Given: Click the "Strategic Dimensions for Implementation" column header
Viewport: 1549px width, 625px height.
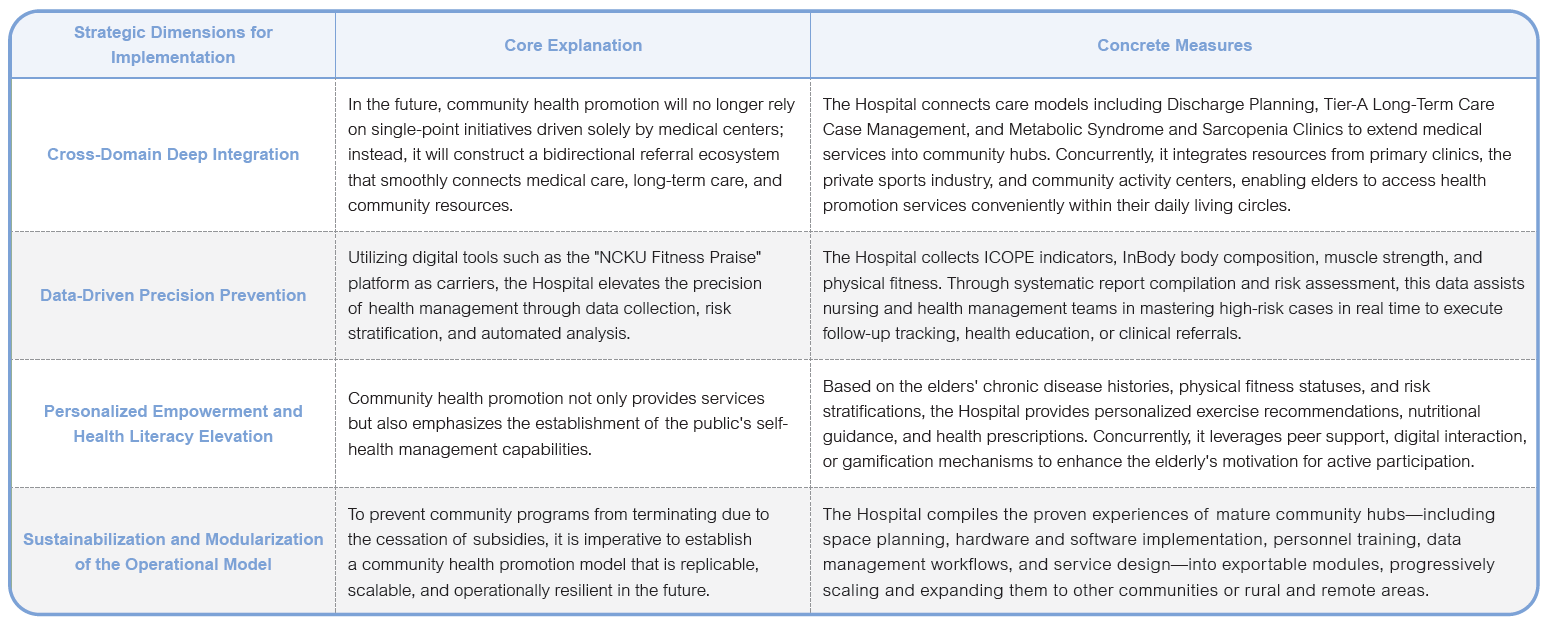Looking at the screenshot, I should (173, 45).
